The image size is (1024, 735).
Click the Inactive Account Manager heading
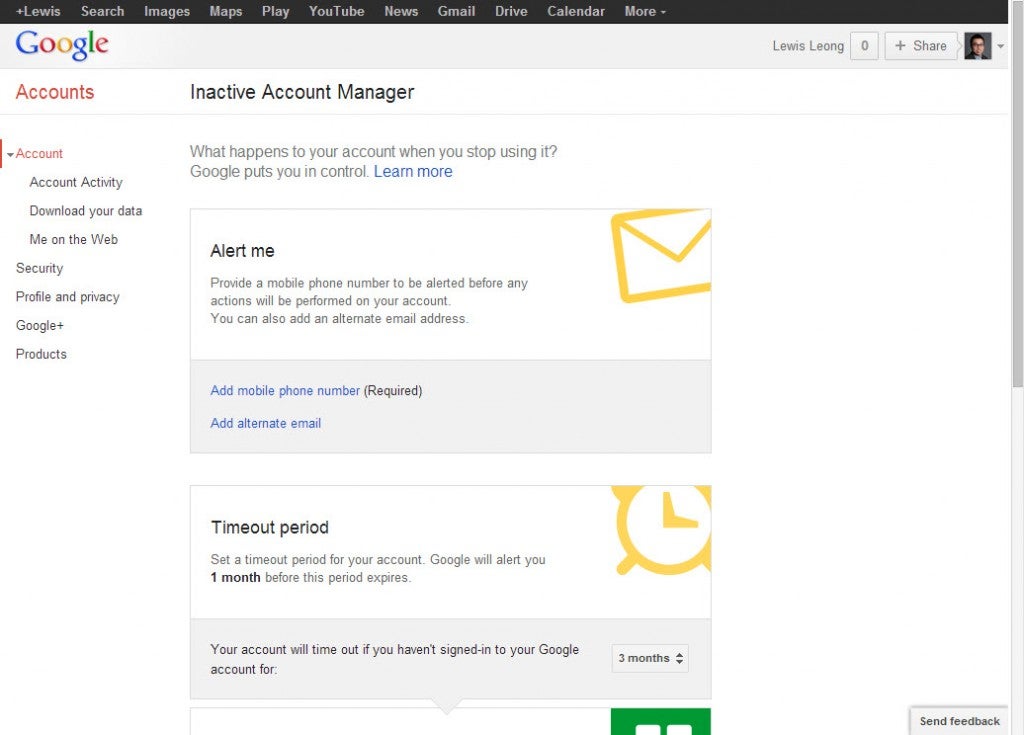(302, 92)
